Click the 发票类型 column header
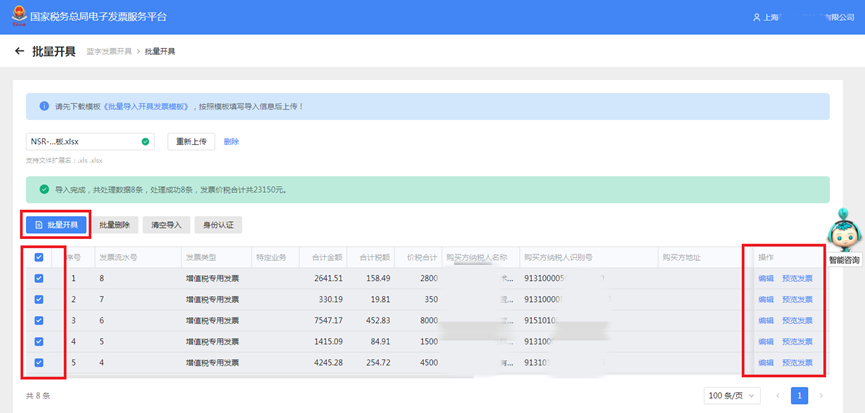Screen dimensions: 865x413 click(x=201, y=258)
